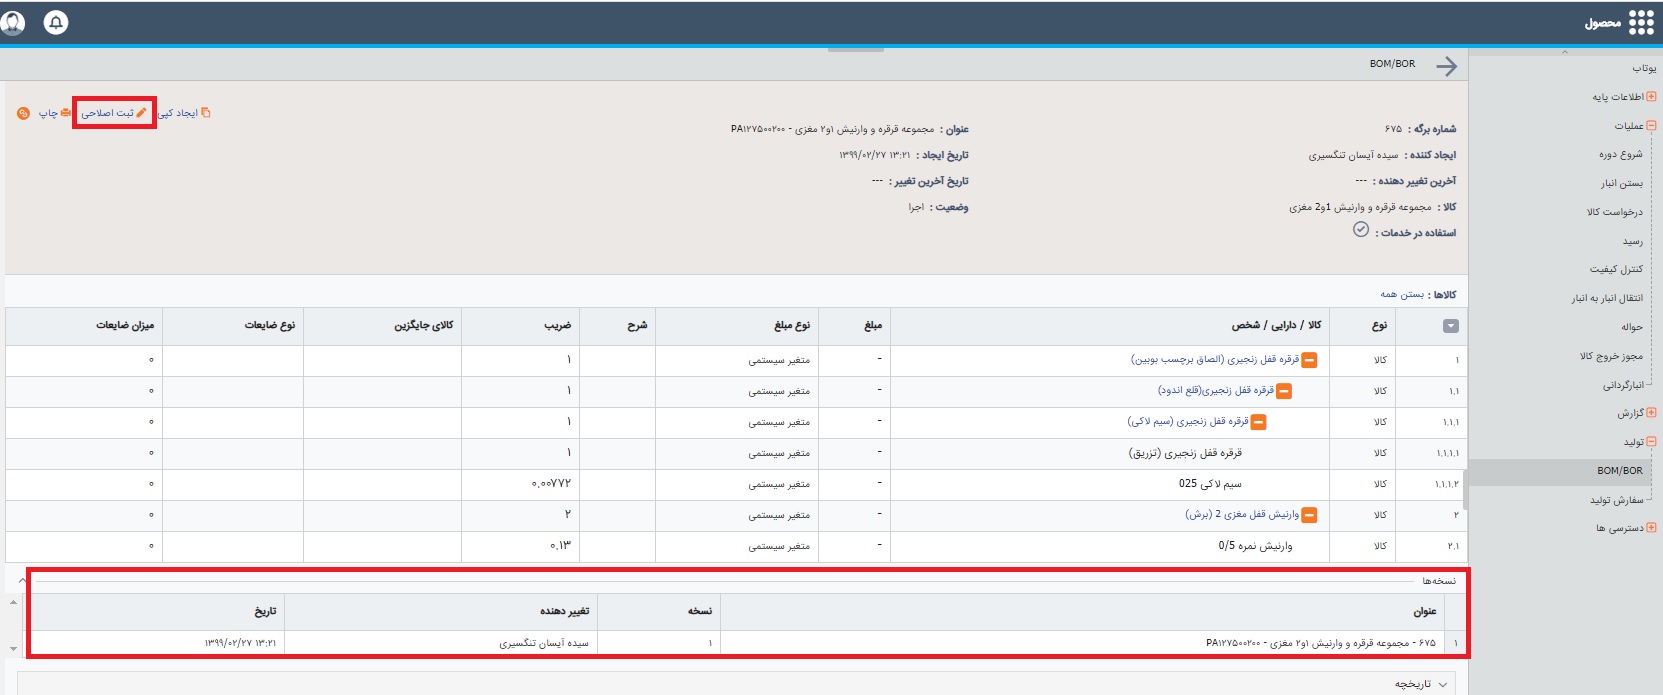Expand دسترسی ها tree node

pos(1651,527)
